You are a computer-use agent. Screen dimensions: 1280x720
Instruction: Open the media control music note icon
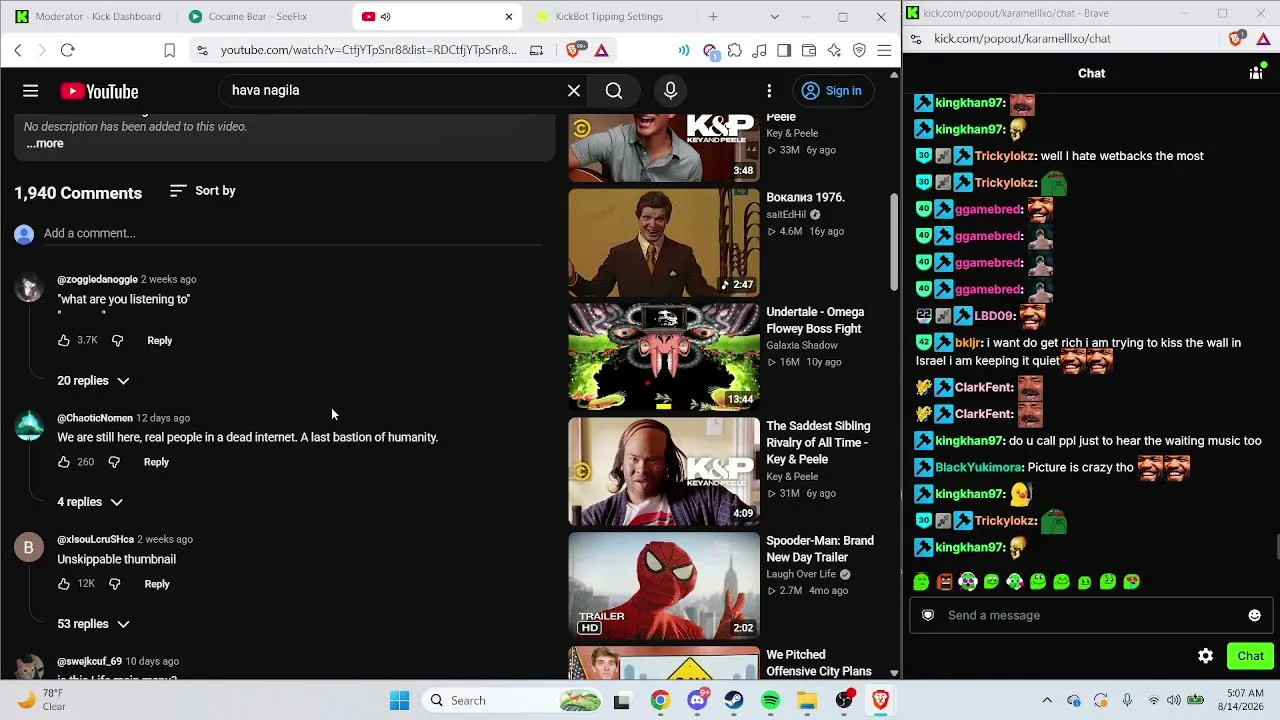point(760,50)
